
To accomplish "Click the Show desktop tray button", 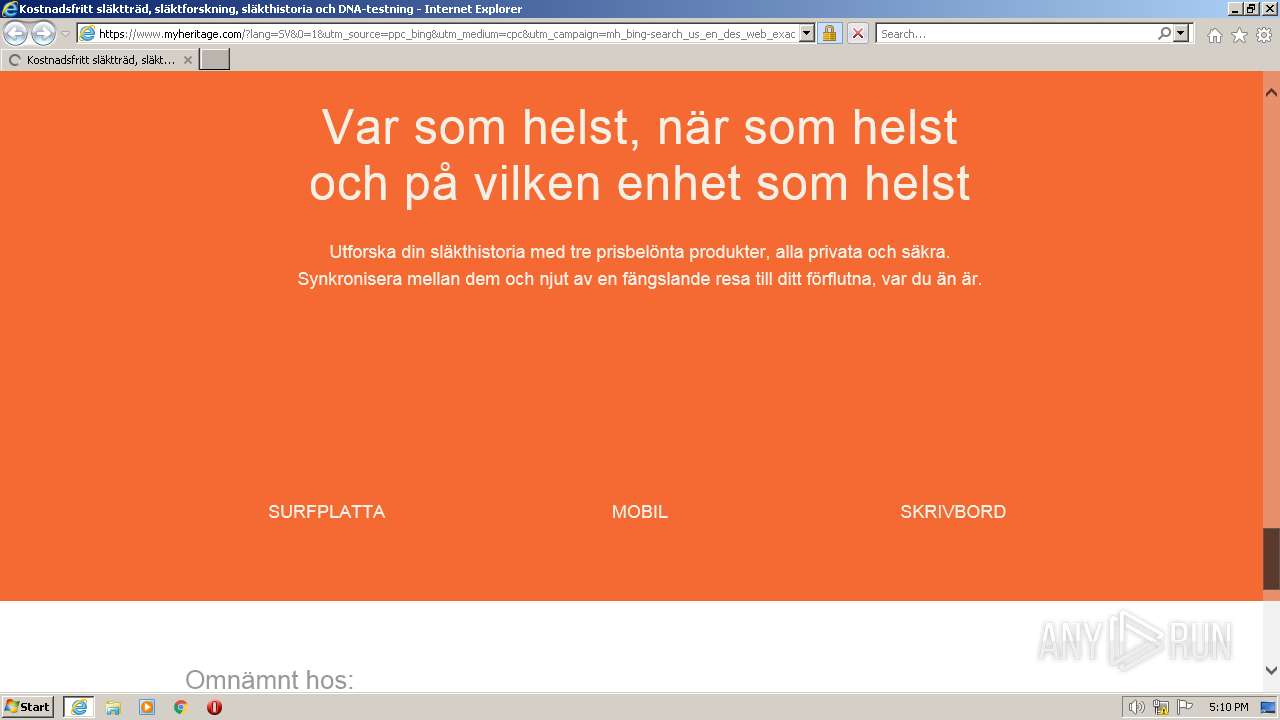I will 1268,707.
